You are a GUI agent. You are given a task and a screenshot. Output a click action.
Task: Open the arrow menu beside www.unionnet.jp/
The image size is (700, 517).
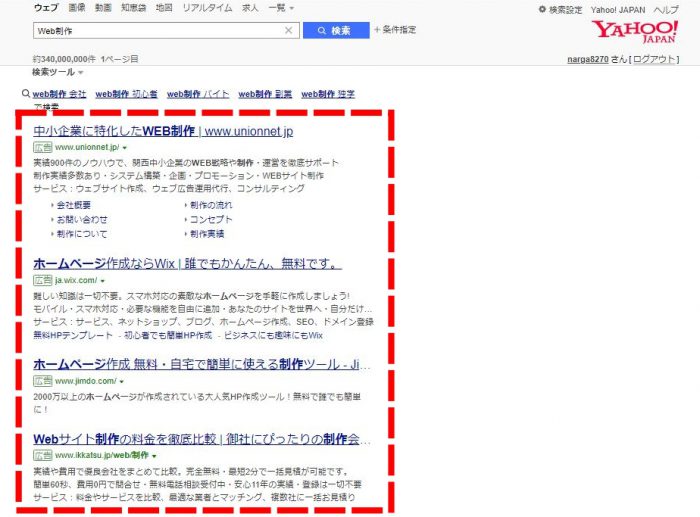pos(125,148)
